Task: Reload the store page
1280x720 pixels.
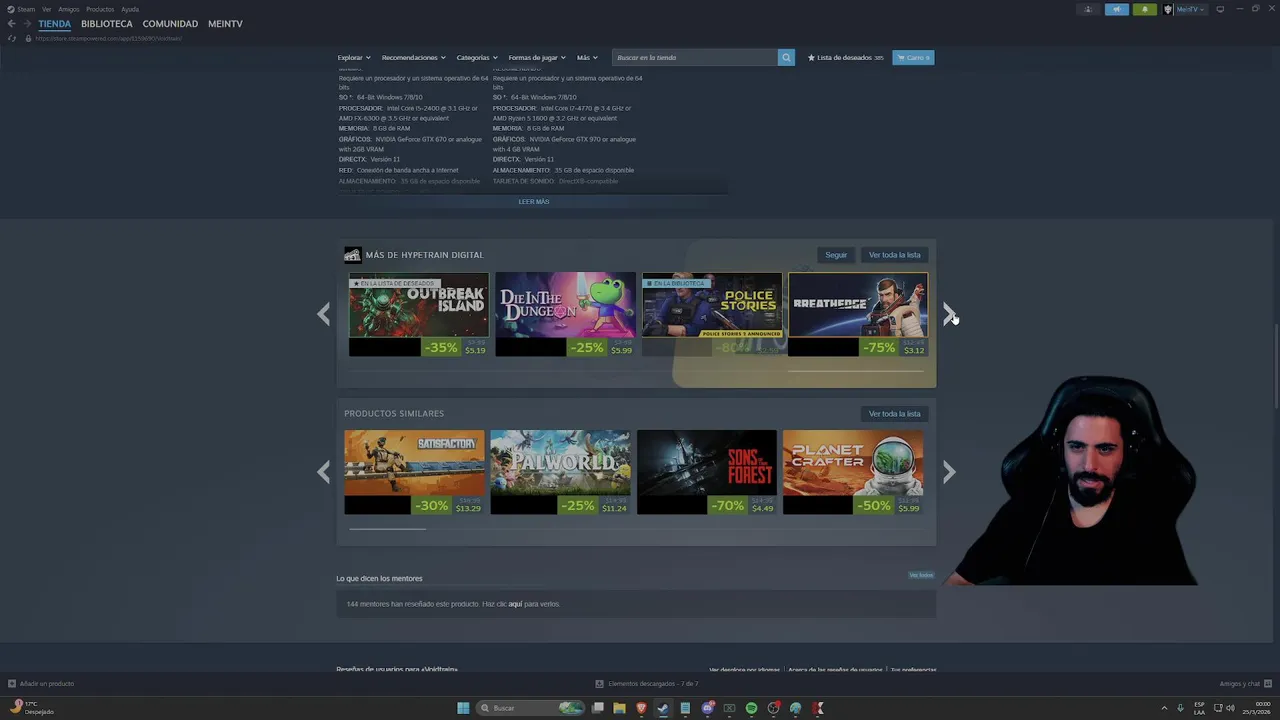Action: (11, 38)
